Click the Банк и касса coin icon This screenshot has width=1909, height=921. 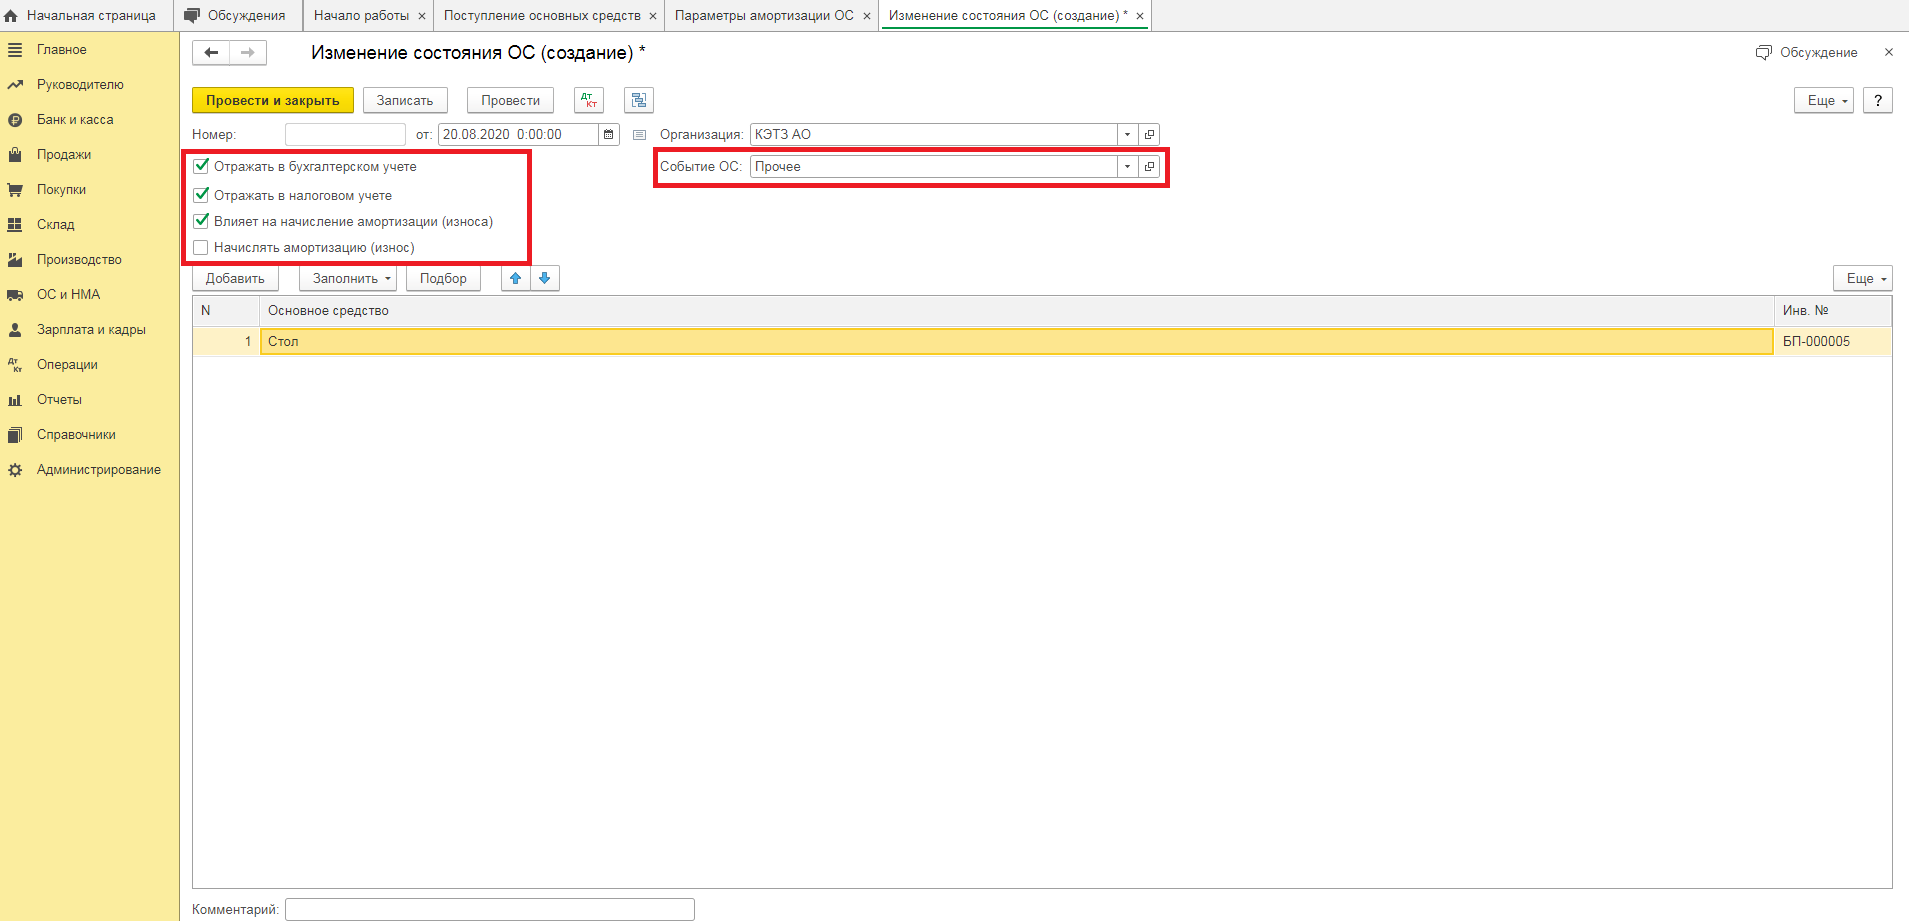coord(15,120)
